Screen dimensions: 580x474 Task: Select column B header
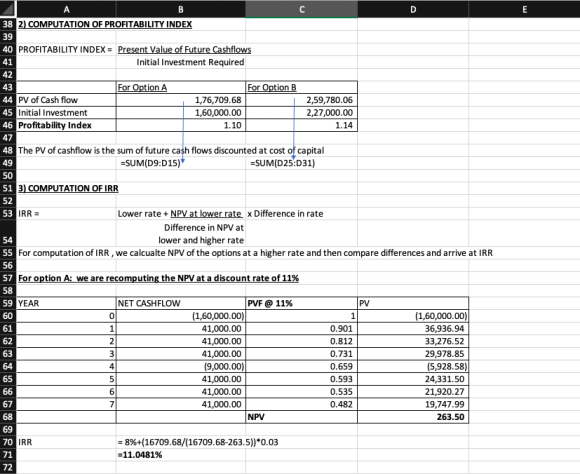181,9
